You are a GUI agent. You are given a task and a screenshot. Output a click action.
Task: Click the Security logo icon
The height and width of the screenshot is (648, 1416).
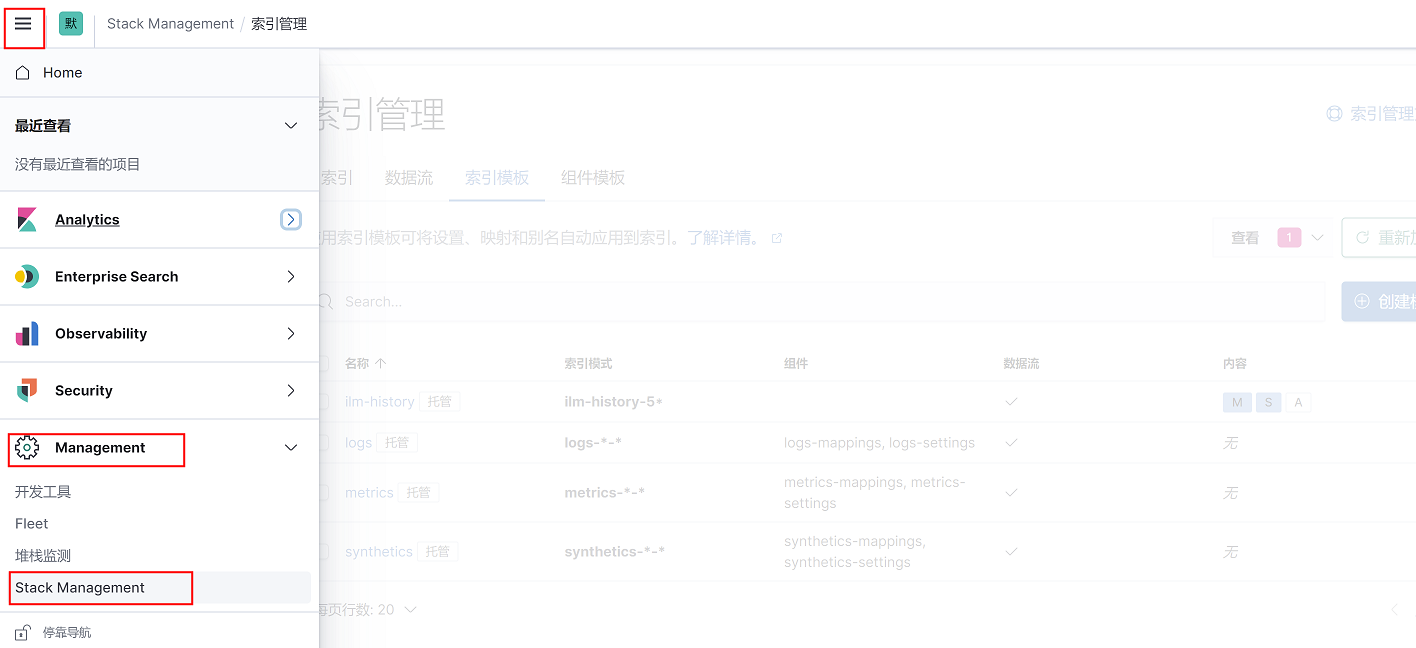tap(27, 391)
